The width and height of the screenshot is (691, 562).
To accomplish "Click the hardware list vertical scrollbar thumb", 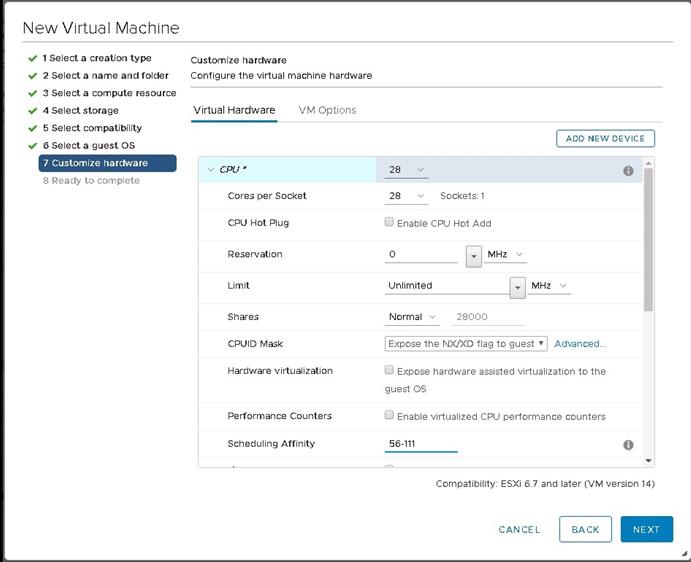I will [x=648, y=240].
